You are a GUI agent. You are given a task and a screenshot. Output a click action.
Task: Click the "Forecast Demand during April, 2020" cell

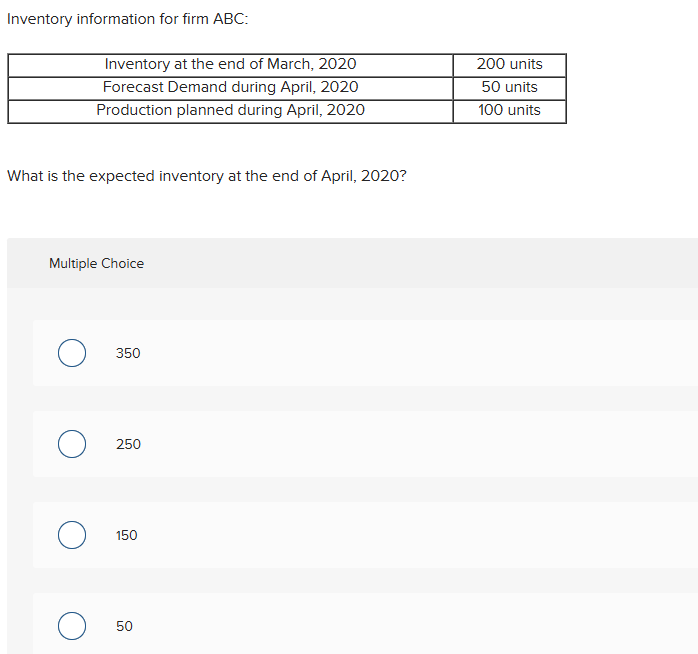[x=230, y=87]
